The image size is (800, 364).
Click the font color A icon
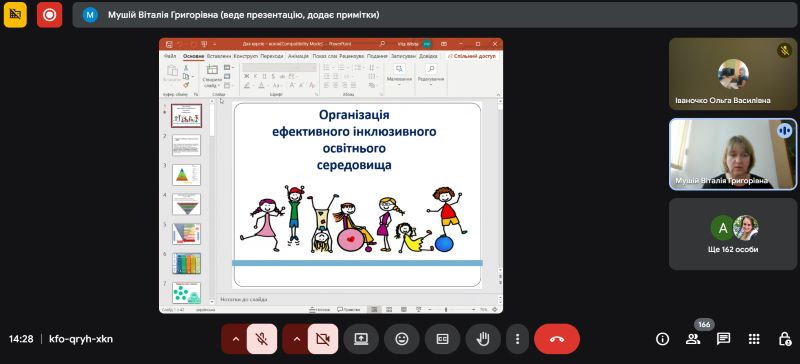click(261, 85)
